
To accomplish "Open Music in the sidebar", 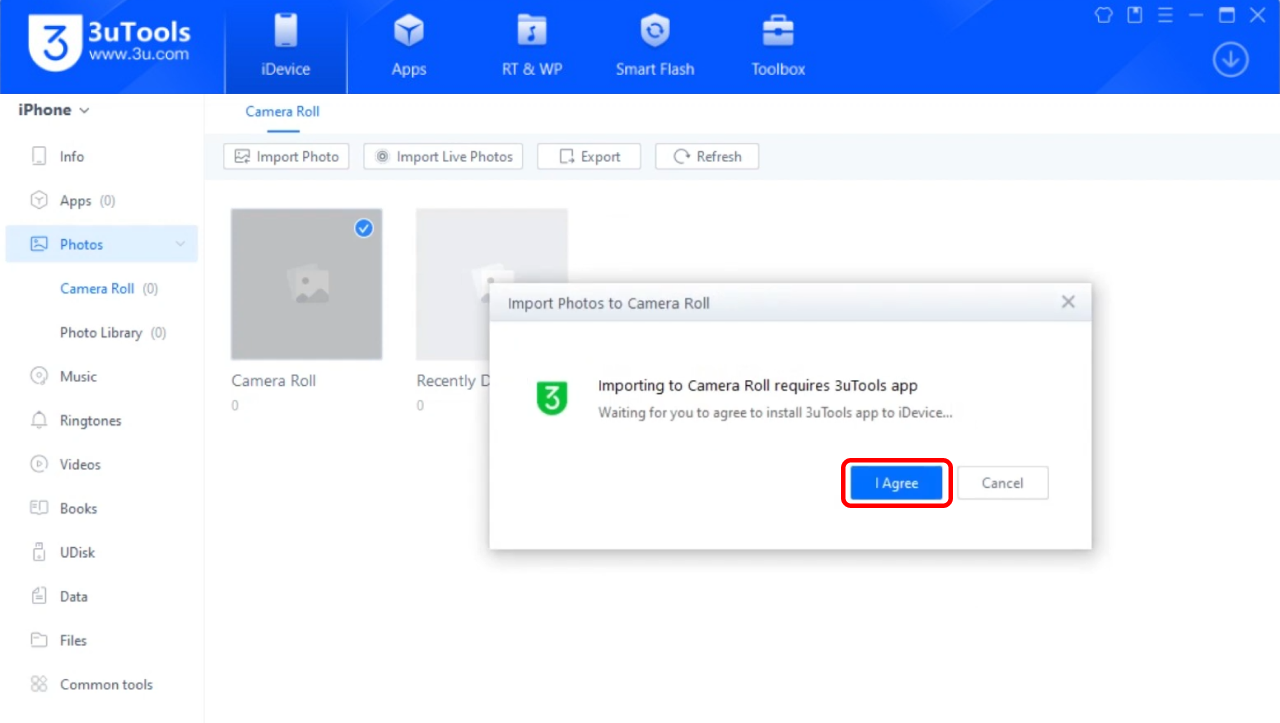I will point(78,377).
